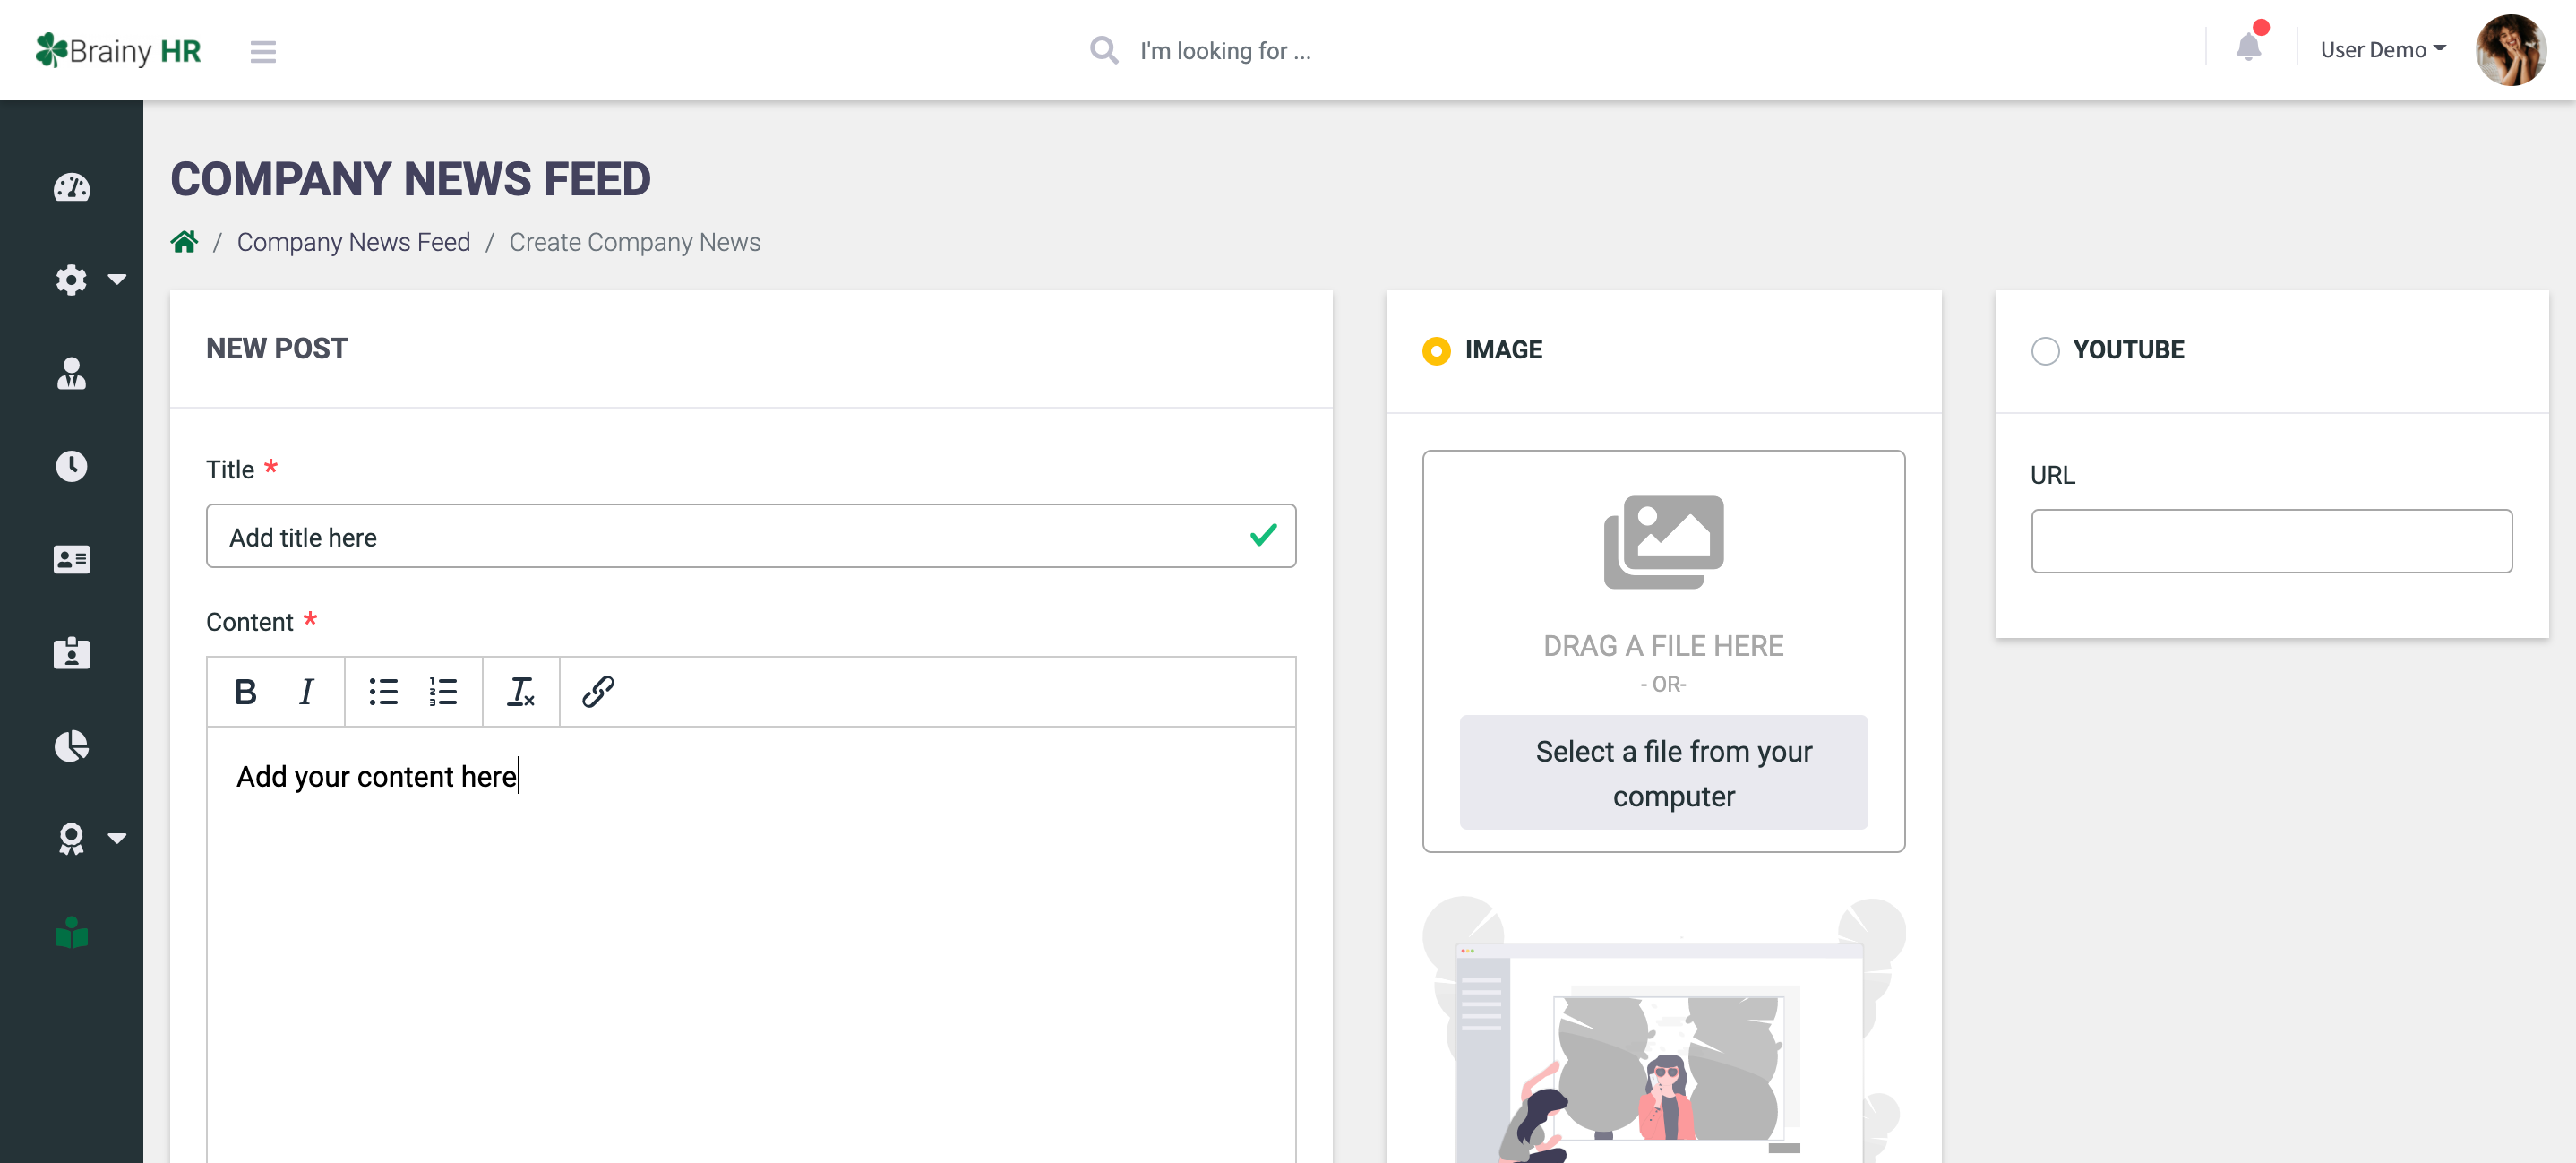This screenshot has height=1163, width=2576.
Task: Insert a hyperlink in content
Action: pyautogui.click(x=598, y=691)
